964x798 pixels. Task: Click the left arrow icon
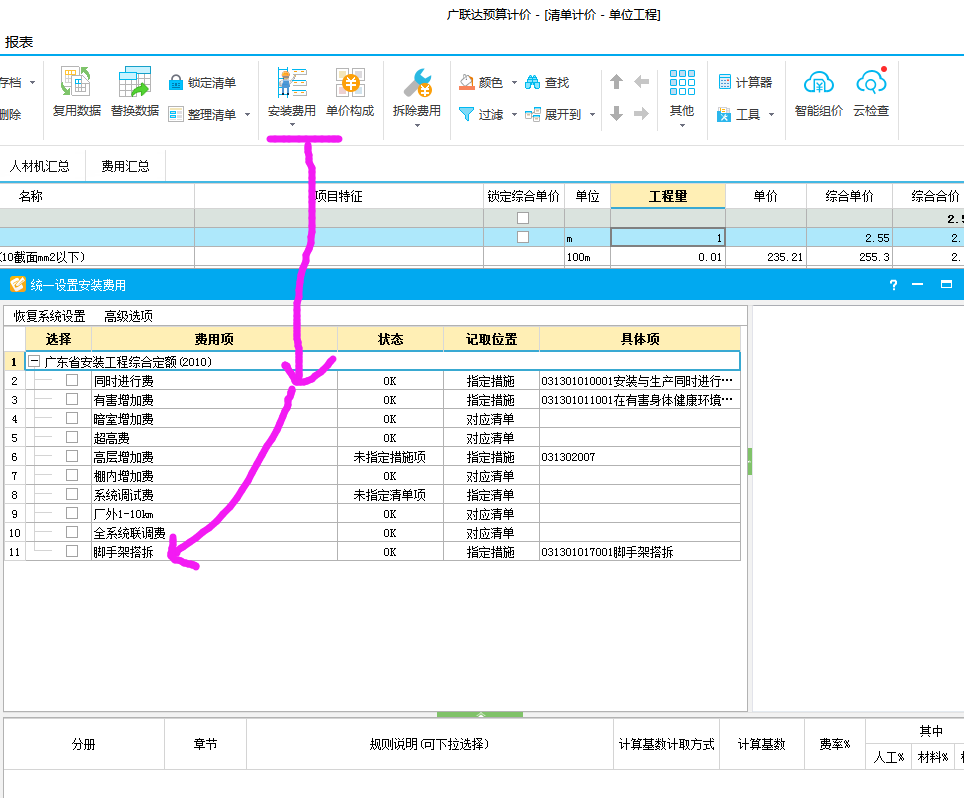click(x=641, y=82)
